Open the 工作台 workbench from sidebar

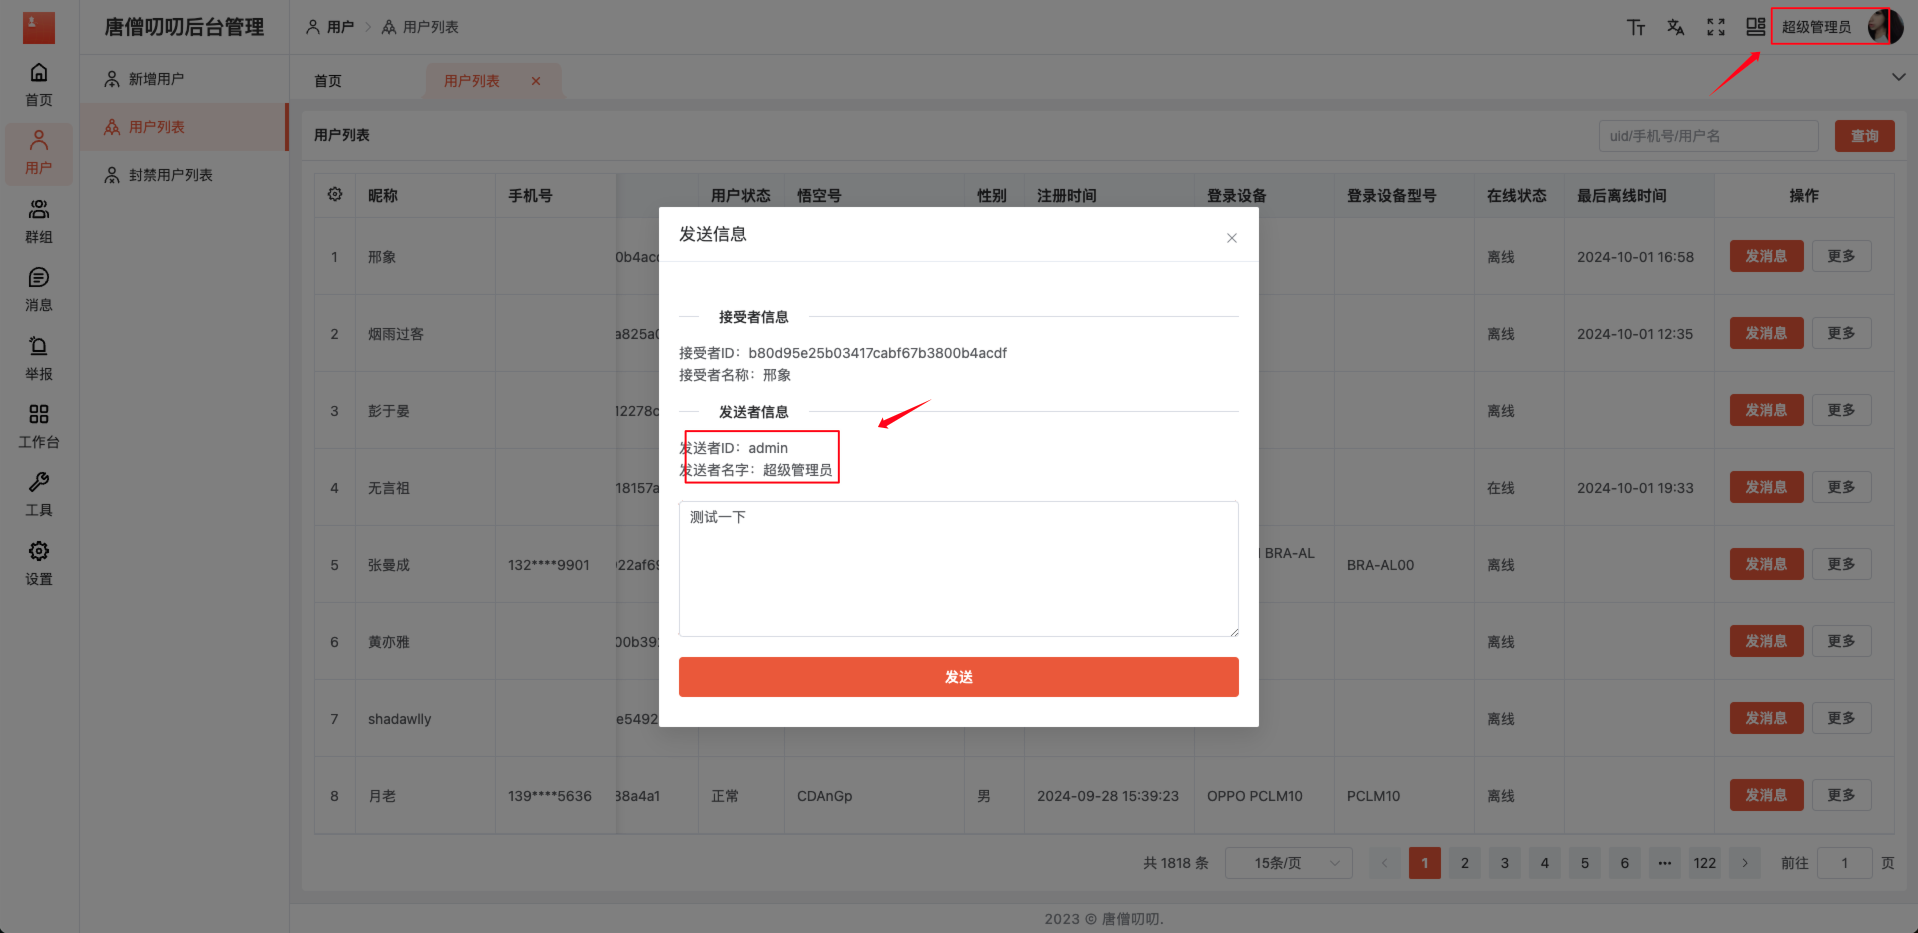[x=38, y=426]
